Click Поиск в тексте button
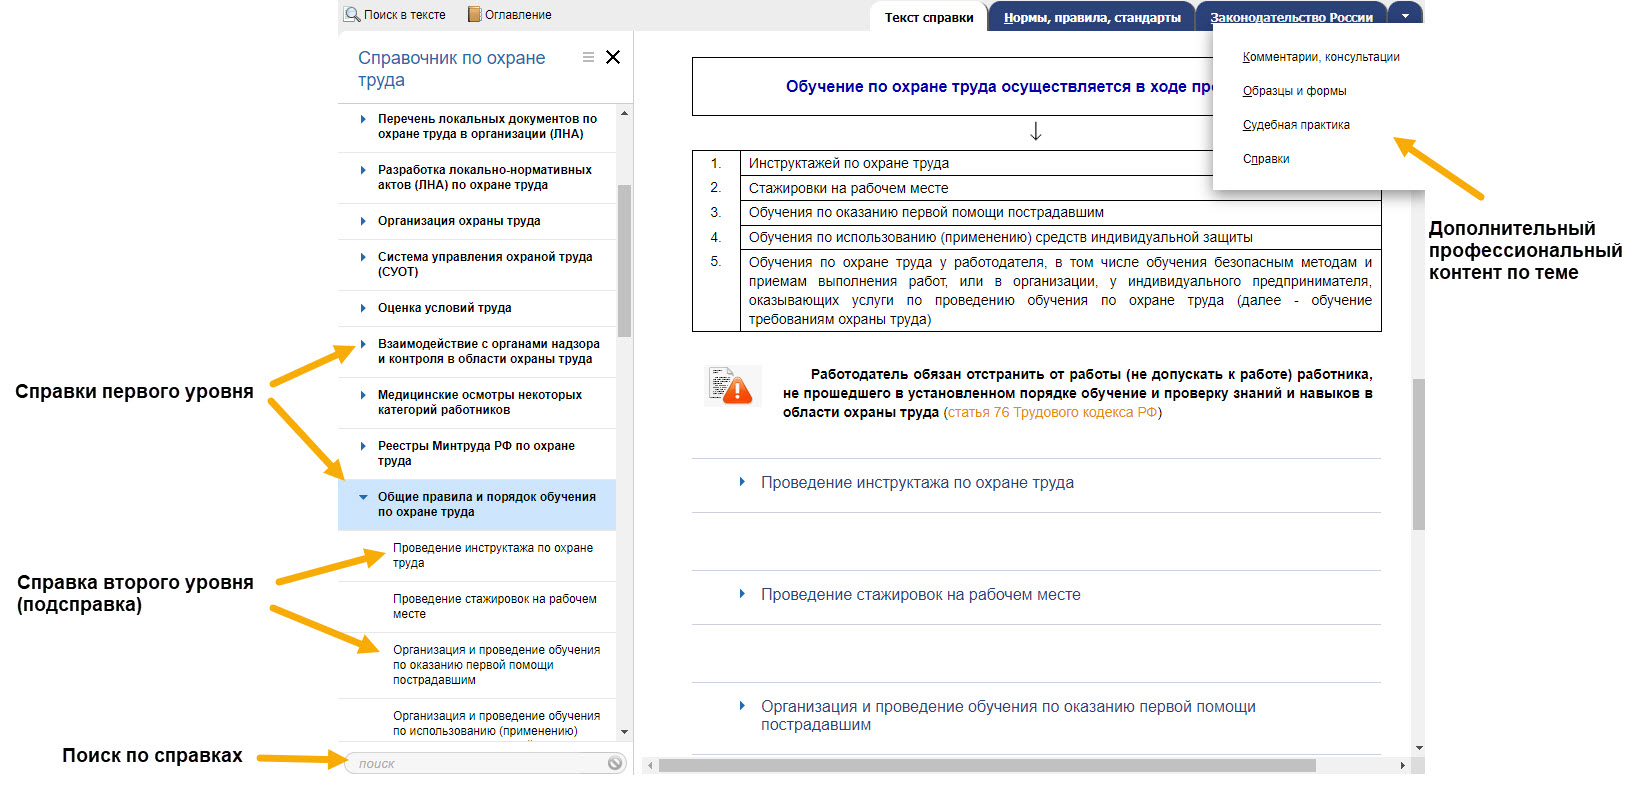Viewport: 1641px width, 795px height. 395,15
